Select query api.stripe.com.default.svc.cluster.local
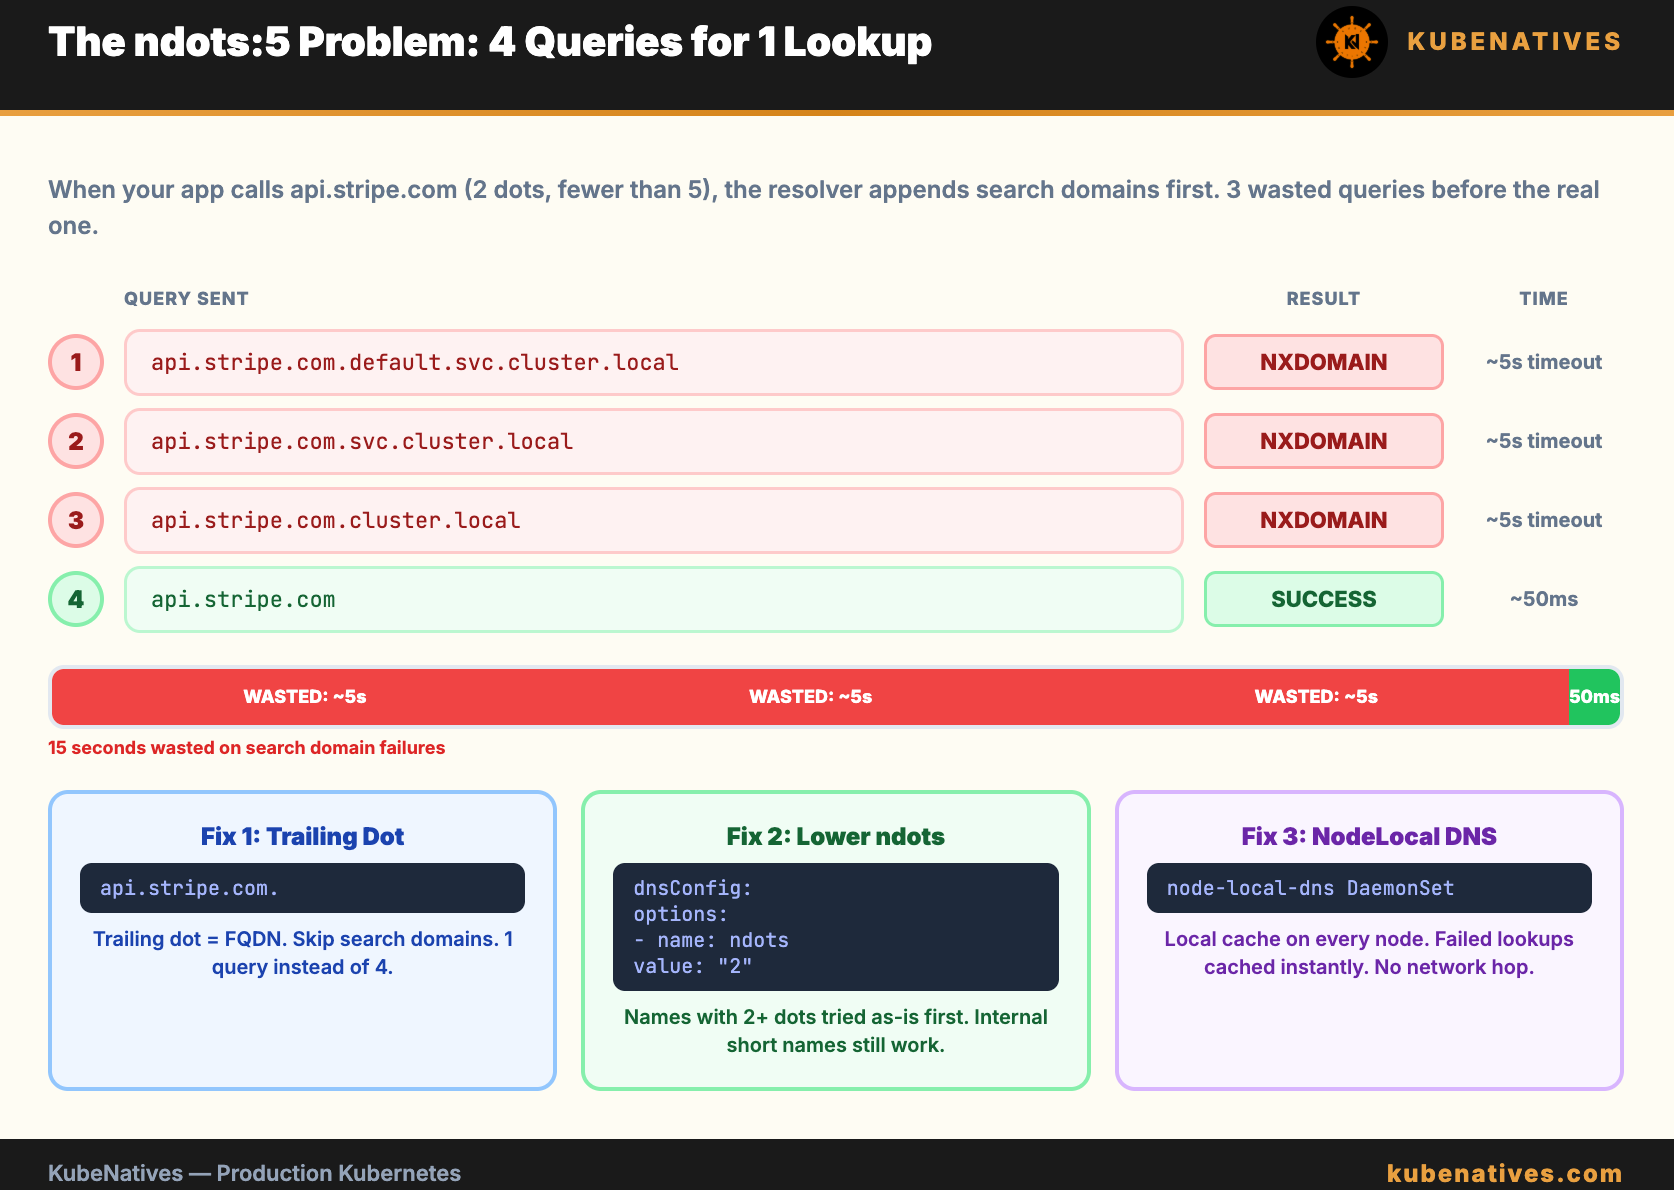Image resolution: width=1674 pixels, height=1190 pixels. pyautogui.click(x=654, y=362)
